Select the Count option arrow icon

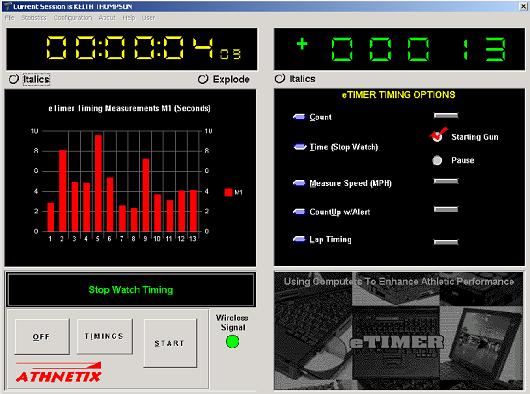click(x=299, y=117)
